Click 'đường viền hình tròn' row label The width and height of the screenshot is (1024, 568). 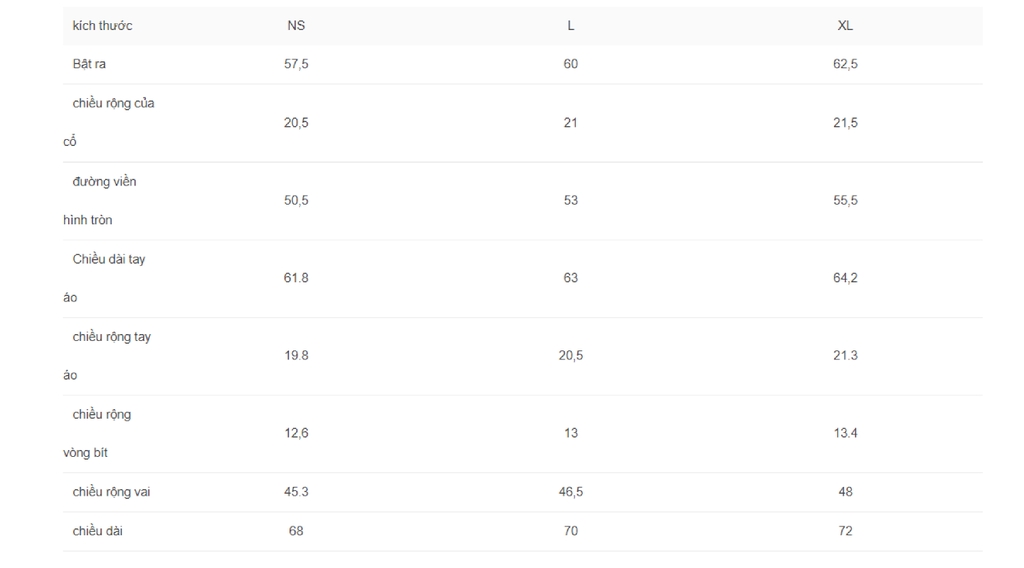click(x=100, y=200)
